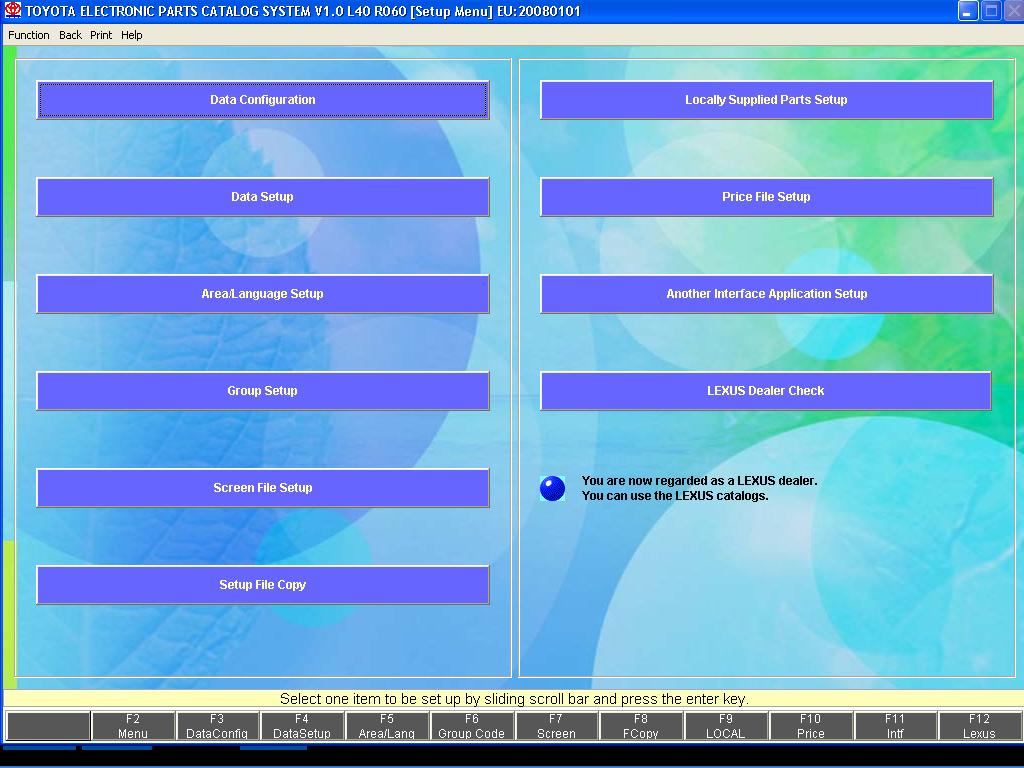
Task: Open Locally Supplied Parts Setup
Action: point(766,100)
